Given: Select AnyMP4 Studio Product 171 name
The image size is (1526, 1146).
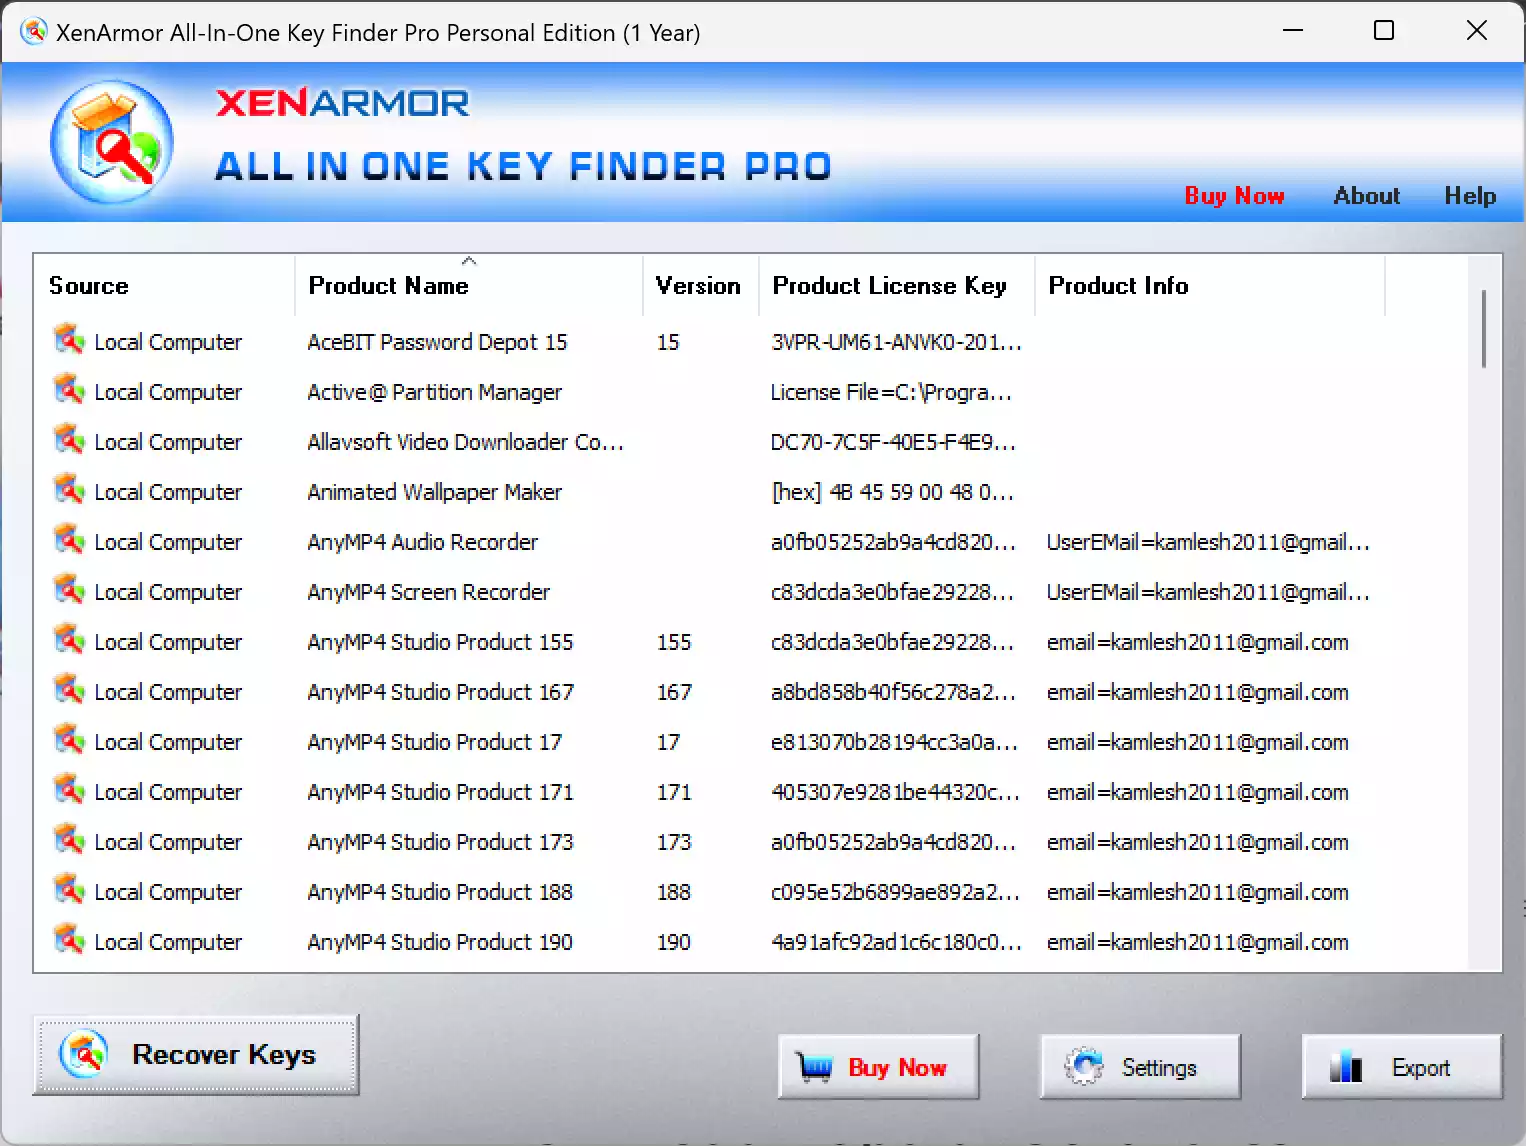Looking at the screenshot, I should click(x=440, y=792).
